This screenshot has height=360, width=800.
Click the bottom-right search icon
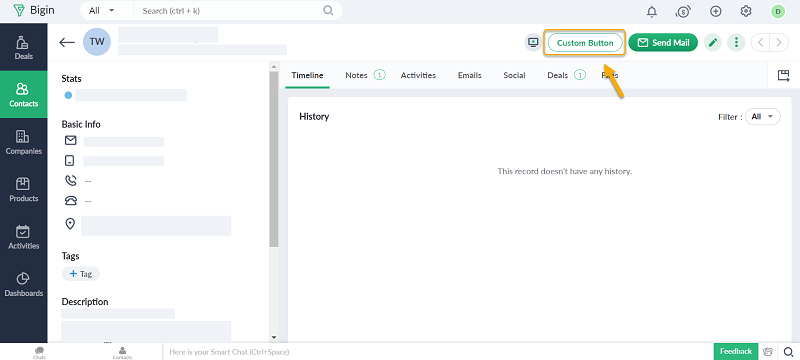click(788, 351)
